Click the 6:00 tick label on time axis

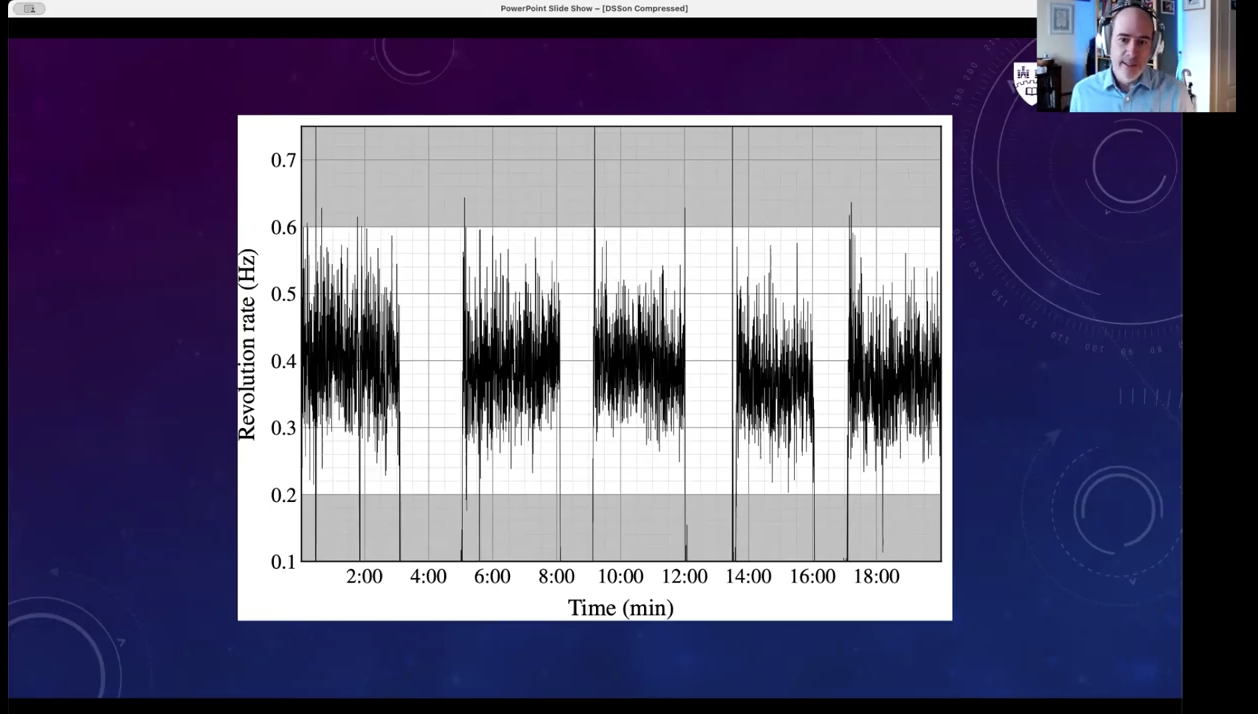point(492,577)
